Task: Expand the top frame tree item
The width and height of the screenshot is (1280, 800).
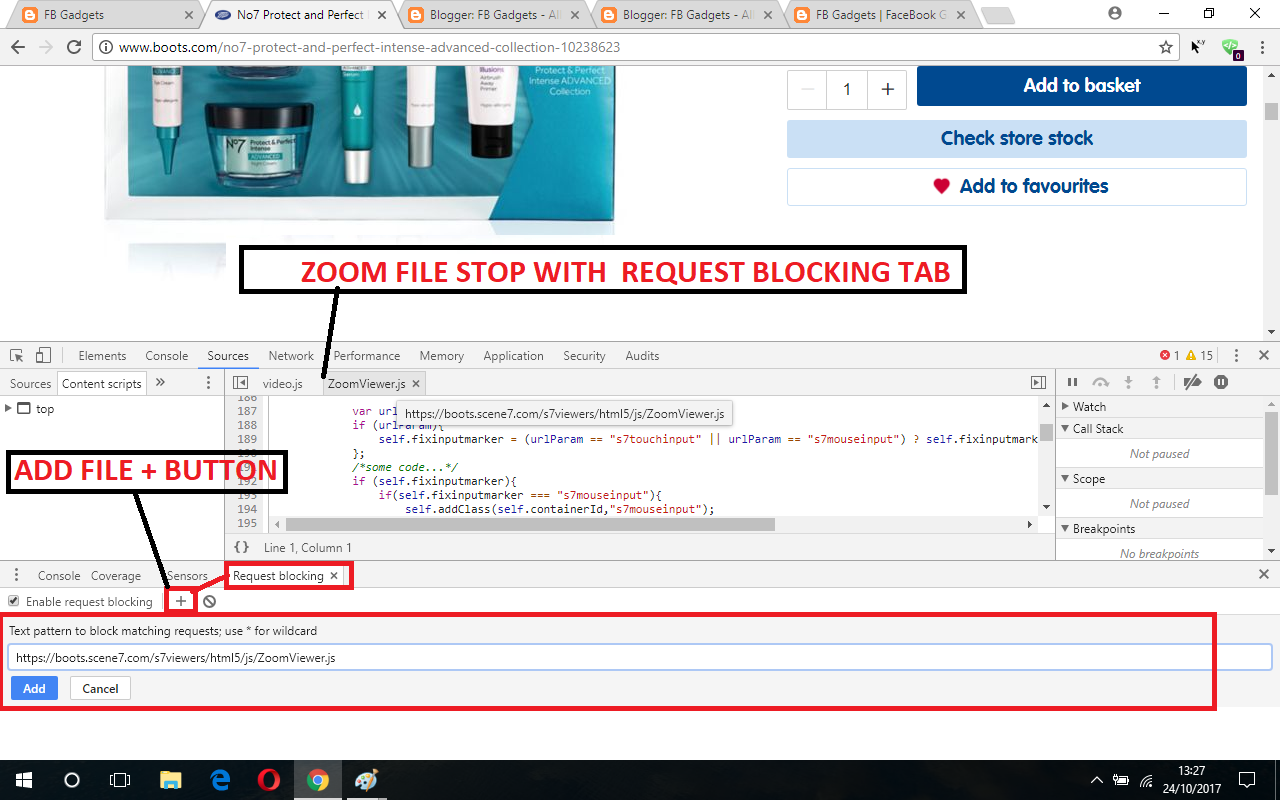Action: pos(8,408)
